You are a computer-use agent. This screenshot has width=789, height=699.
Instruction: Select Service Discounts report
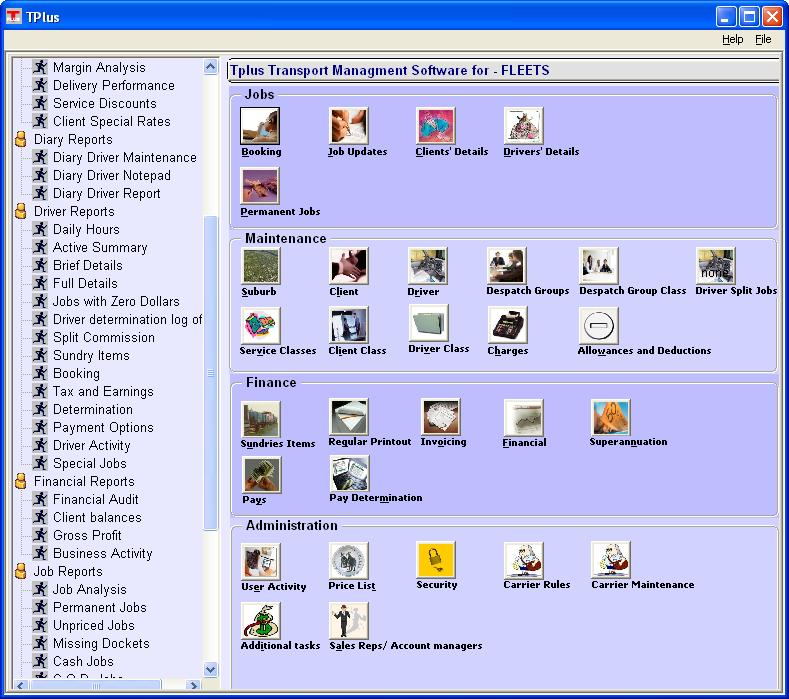coord(105,103)
